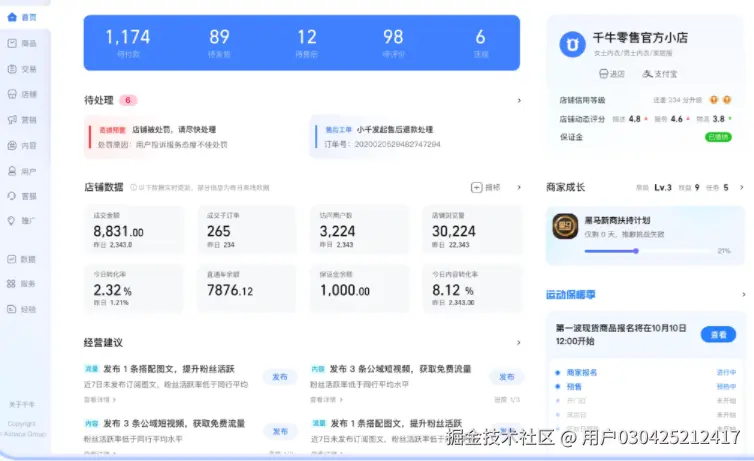Click the Lv.3 merchant level value
Viewport: 754px width, 461px height.
[663, 187]
